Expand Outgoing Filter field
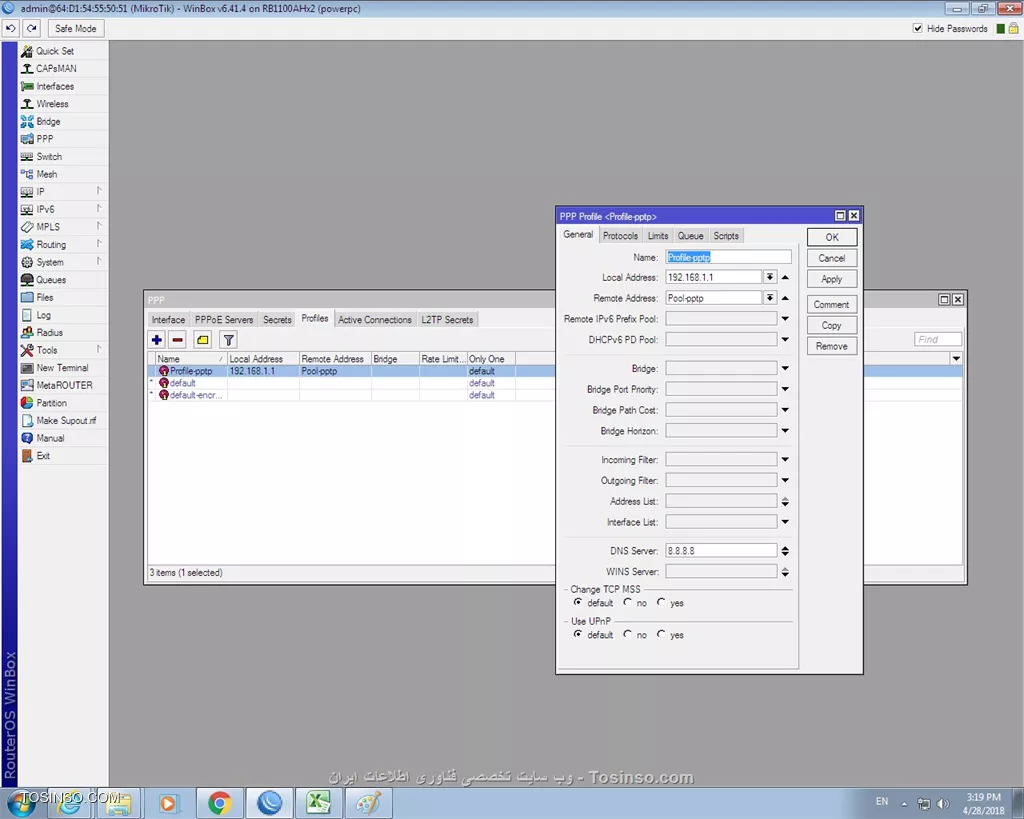The width and height of the screenshot is (1024, 819). point(785,481)
